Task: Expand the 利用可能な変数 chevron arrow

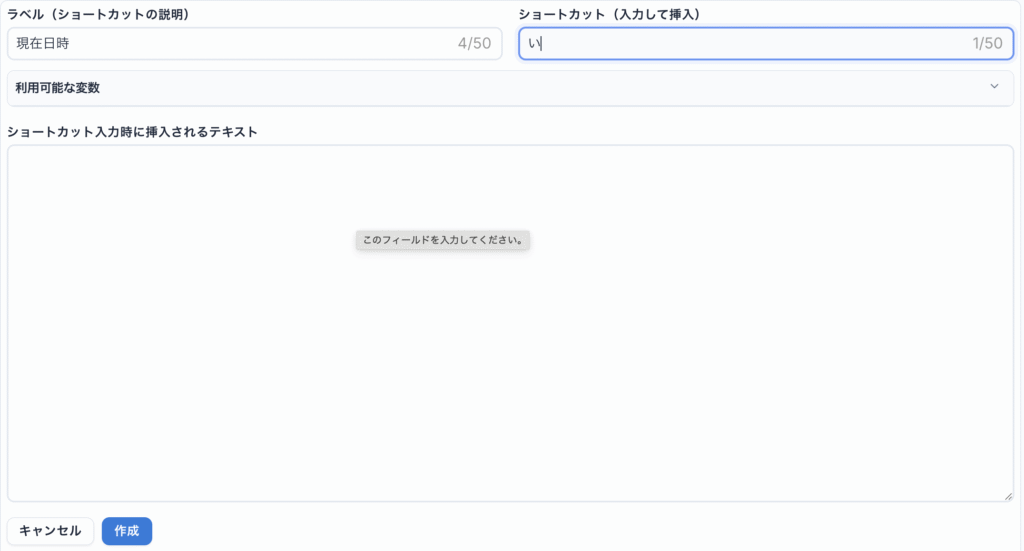Action: pyautogui.click(x=994, y=87)
